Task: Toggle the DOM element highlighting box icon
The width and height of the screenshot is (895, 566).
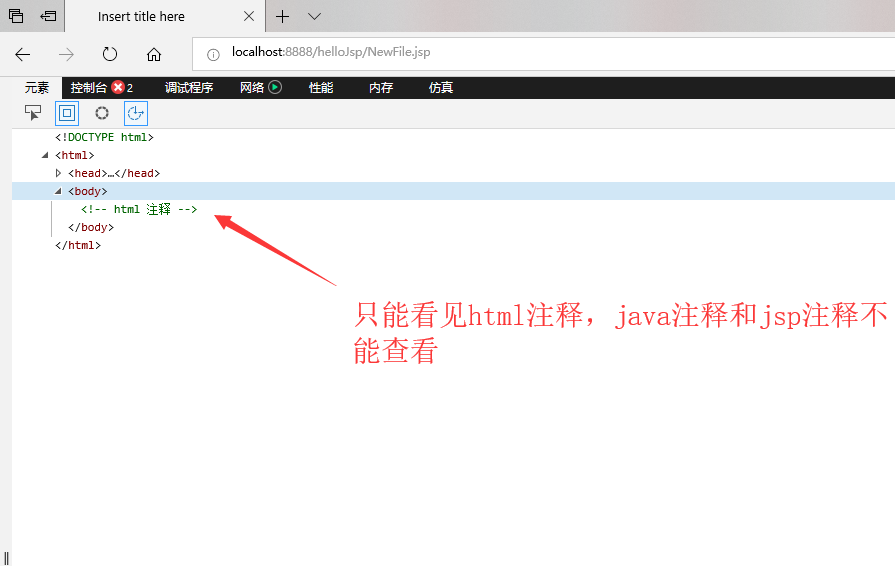Action: [x=67, y=113]
